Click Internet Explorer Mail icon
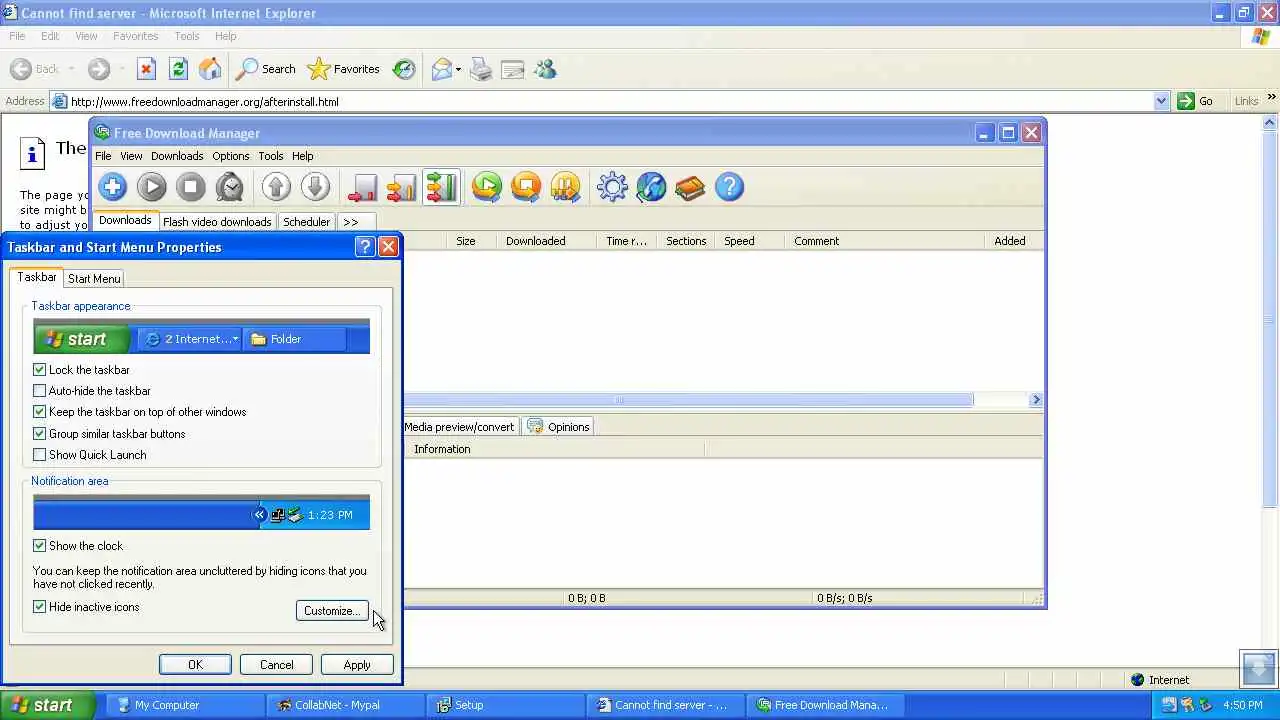 [x=441, y=69]
